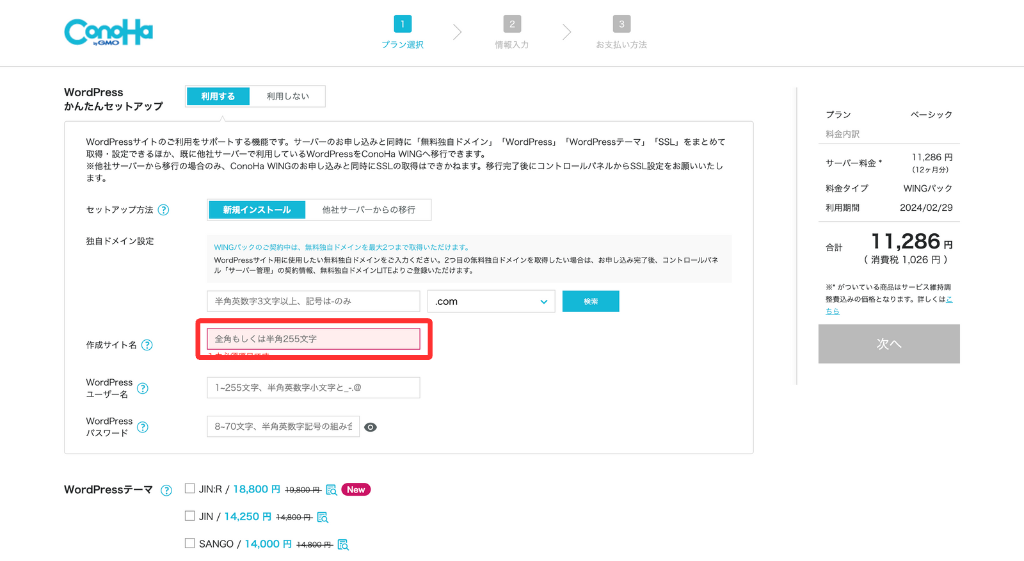Click the 検索 domain search button
Image resolution: width=1024 pixels, height=561 pixels.
point(590,301)
